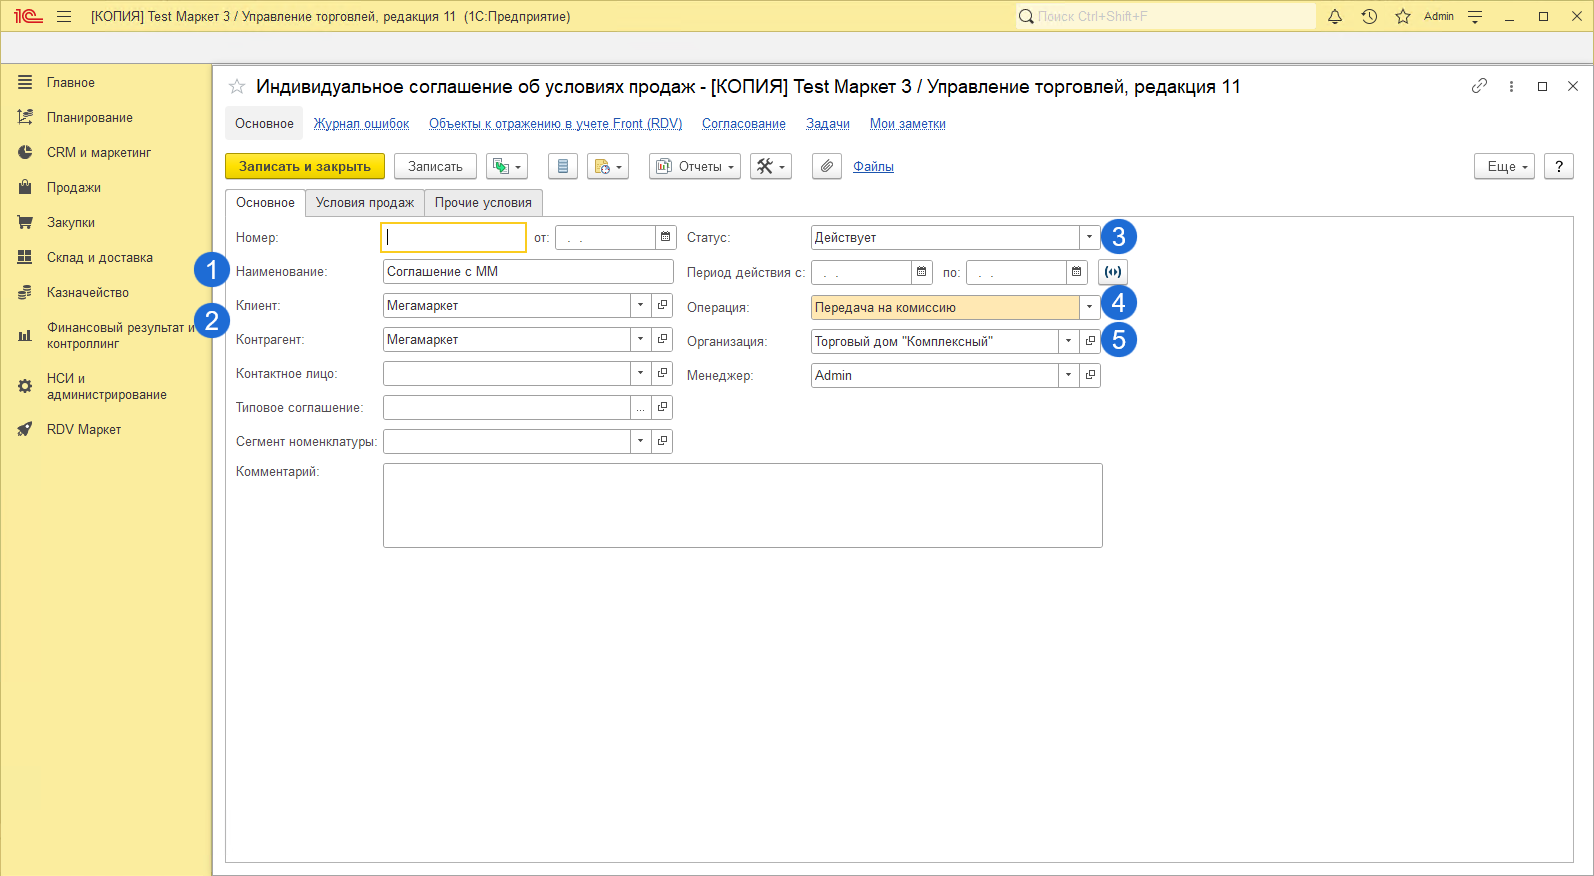This screenshot has height=876, width=1594.
Task: Click the Комментарий text area
Action: click(742, 505)
